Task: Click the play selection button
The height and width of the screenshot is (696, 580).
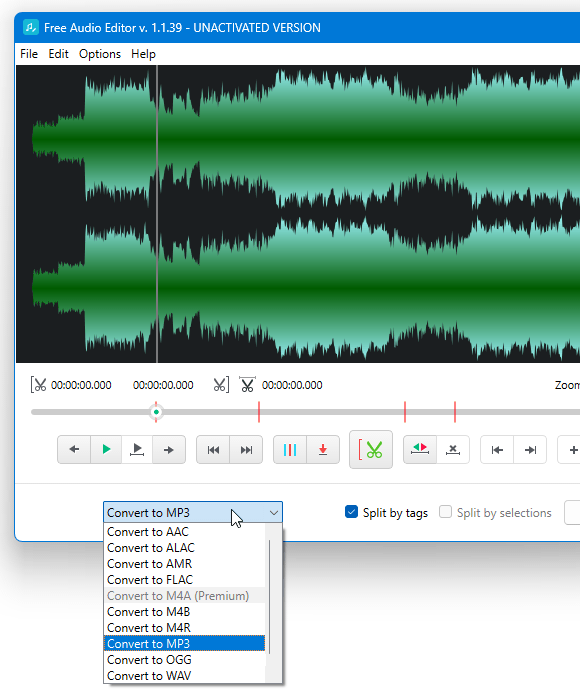Action: pos(137,450)
